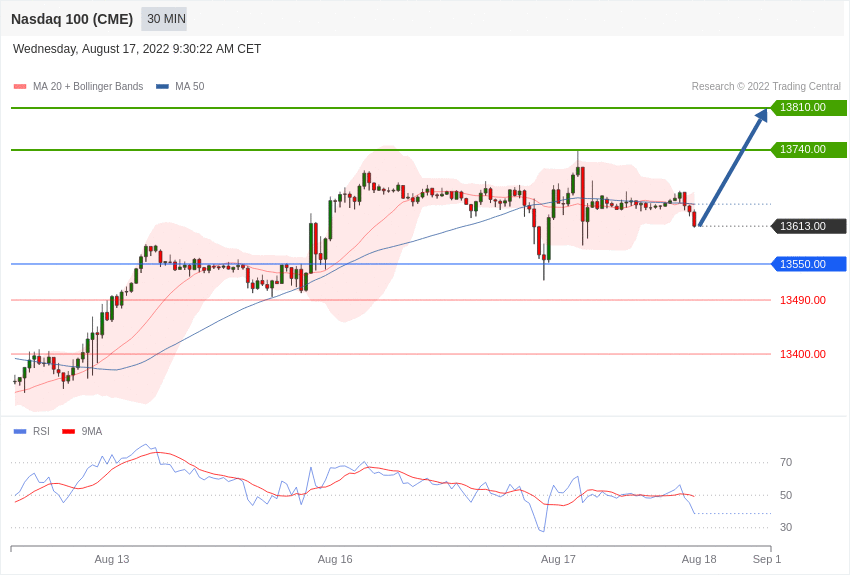
Task: Click the Aug 13 date axis label
Action: (112, 559)
